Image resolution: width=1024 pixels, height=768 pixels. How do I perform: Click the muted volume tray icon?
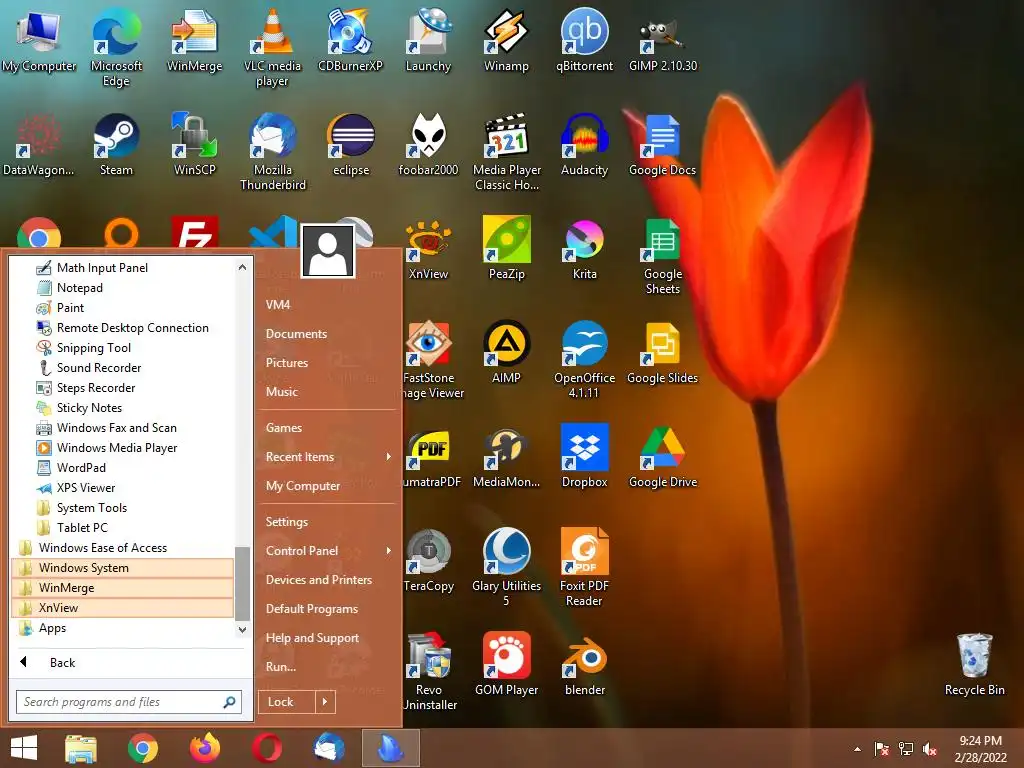(x=930, y=749)
